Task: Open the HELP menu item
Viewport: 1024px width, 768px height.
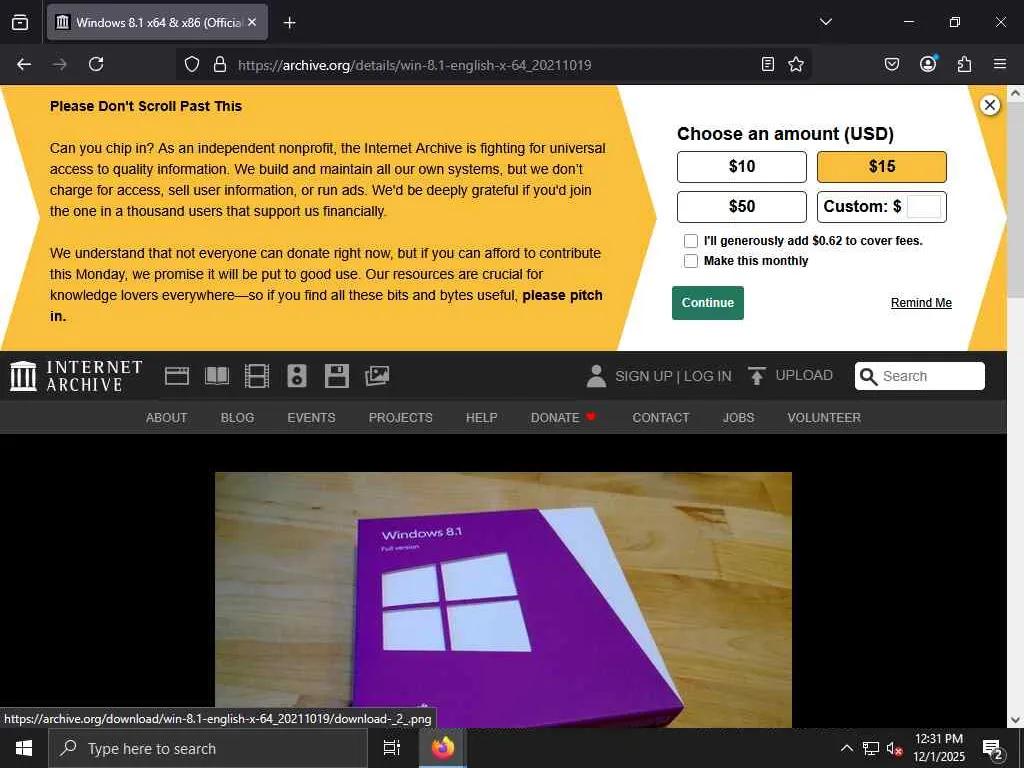Action: tap(481, 418)
